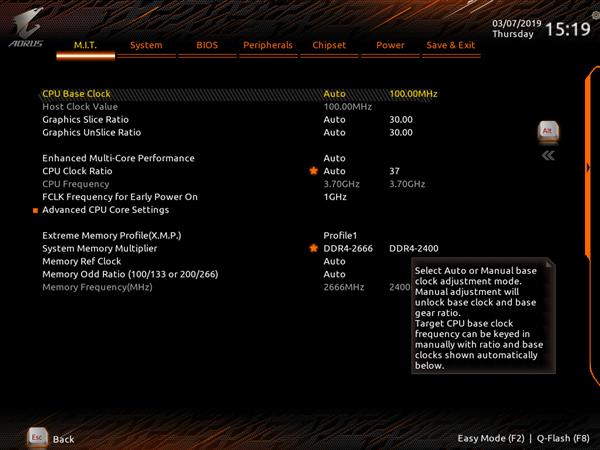Launch Q-Flash (F8)
This screenshot has height=450, width=600.
(x=563, y=438)
